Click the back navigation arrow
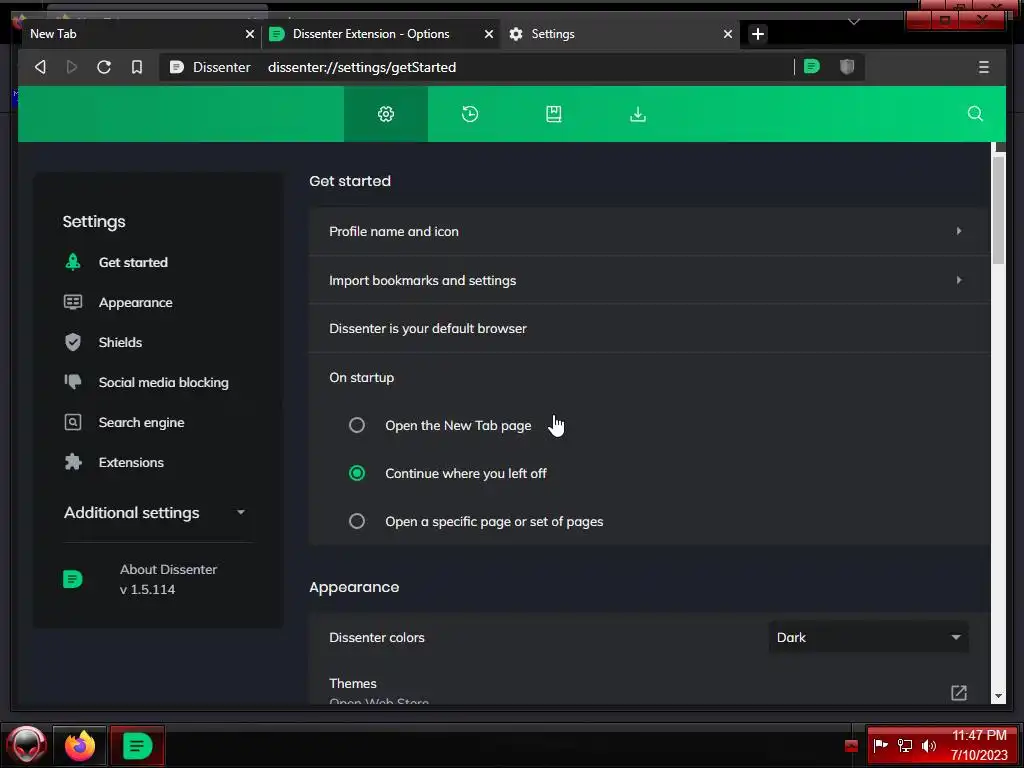 (40, 67)
